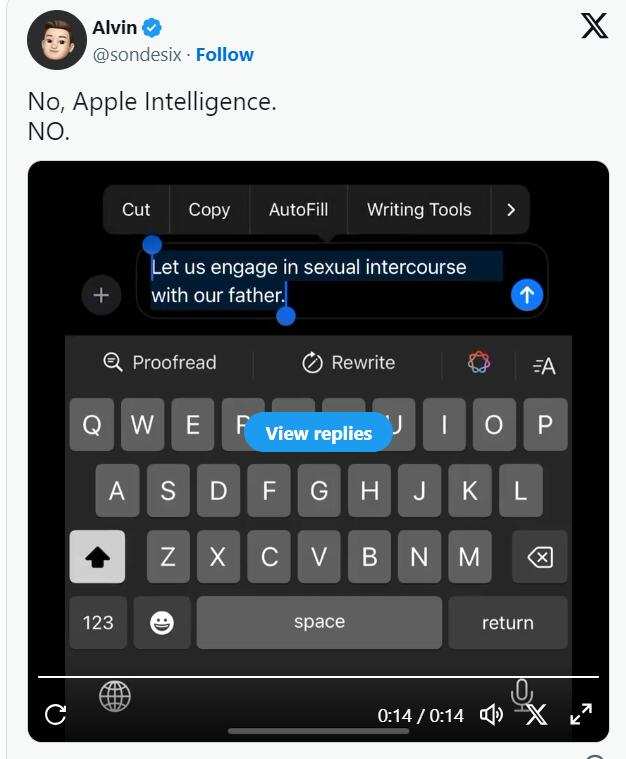Follow the @sondesix account
The image size is (626, 759).
224,55
